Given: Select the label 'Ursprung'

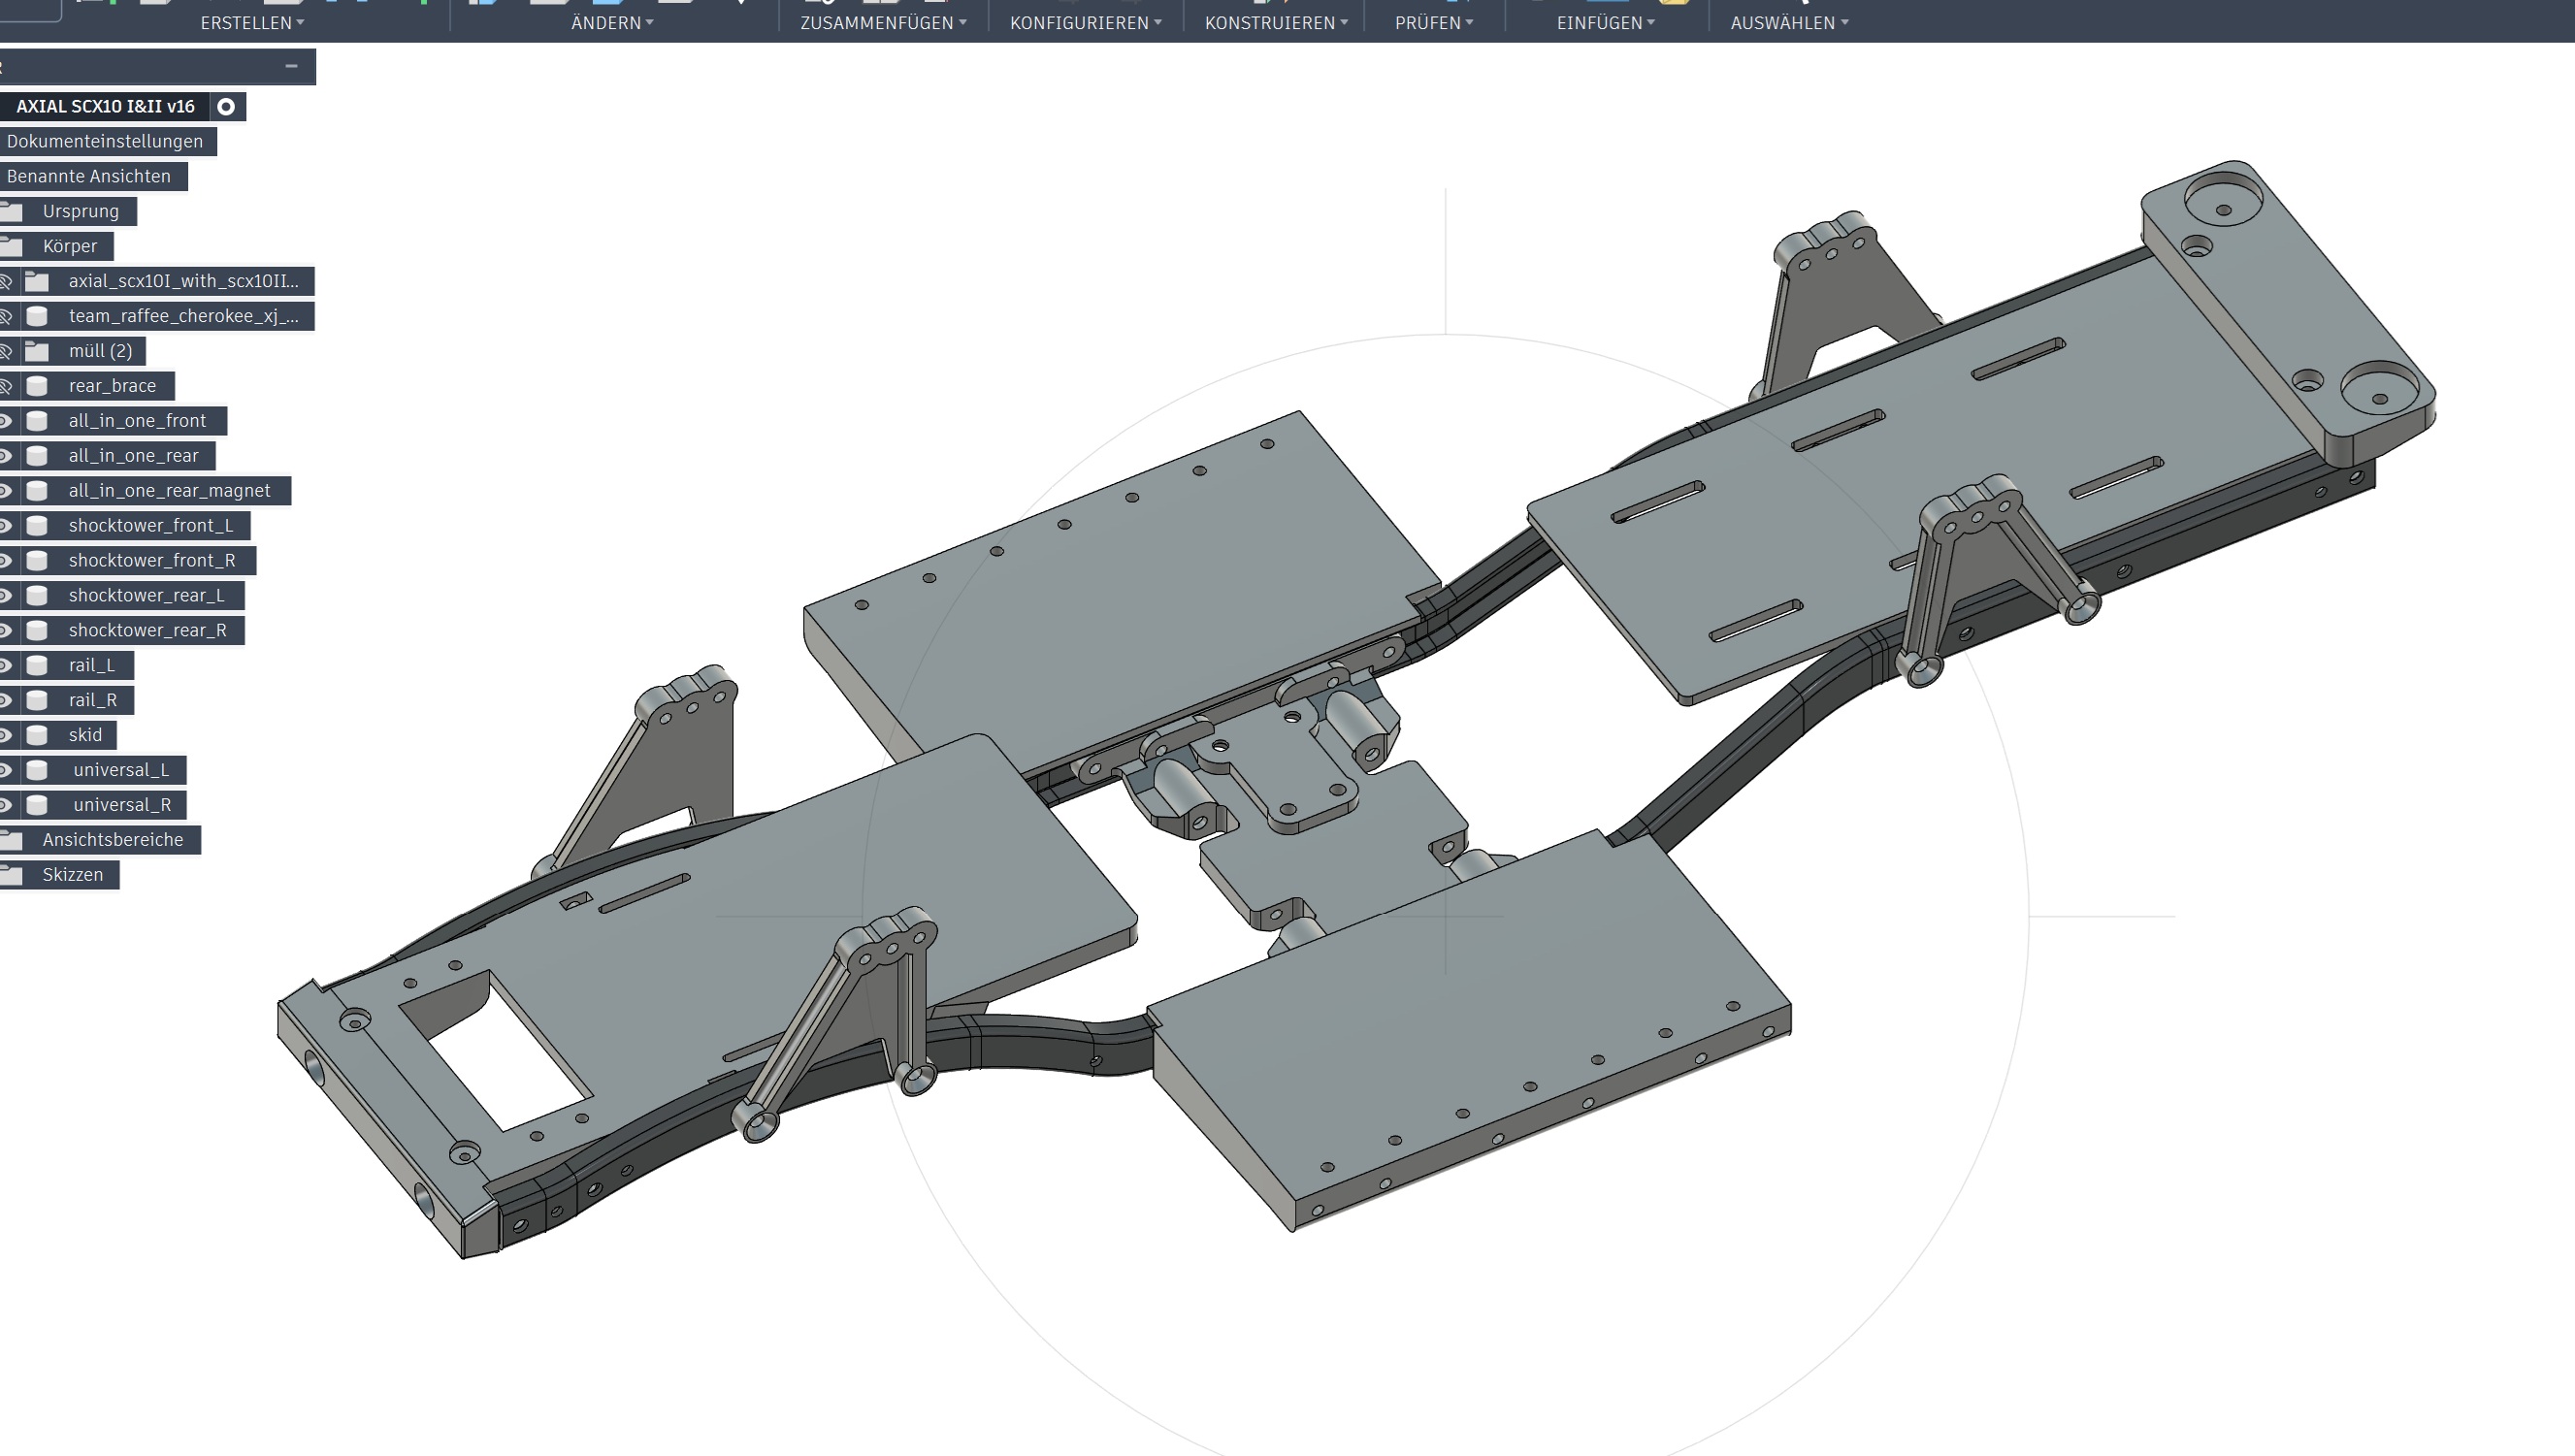Looking at the screenshot, I should coord(80,211).
